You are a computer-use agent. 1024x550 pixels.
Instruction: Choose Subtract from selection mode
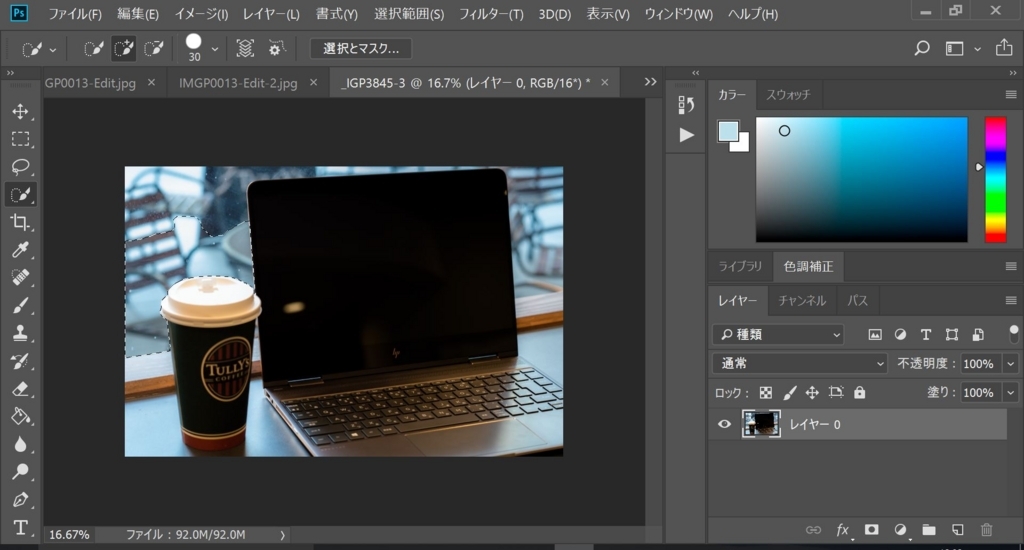tap(153, 48)
